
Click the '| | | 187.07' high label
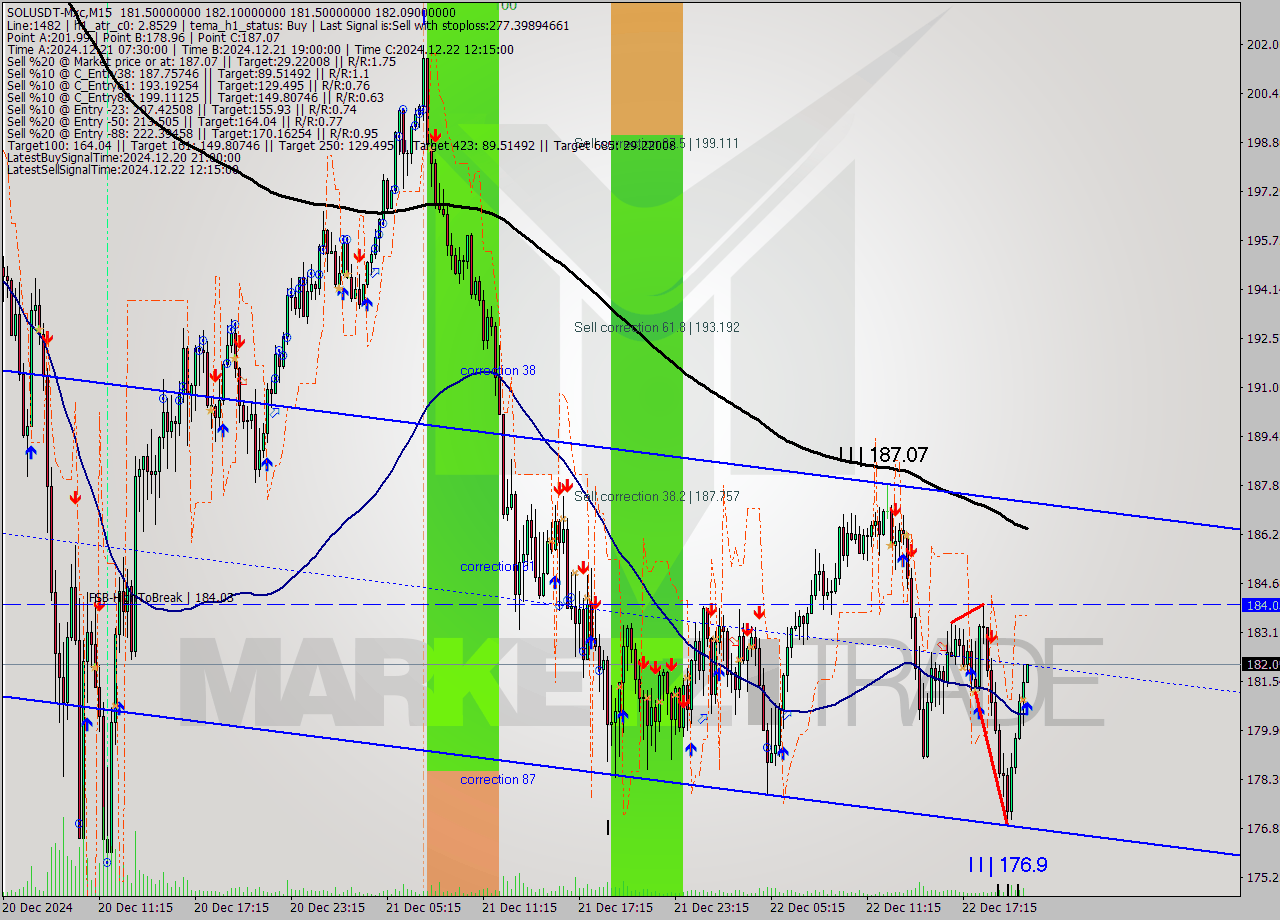(x=883, y=455)
